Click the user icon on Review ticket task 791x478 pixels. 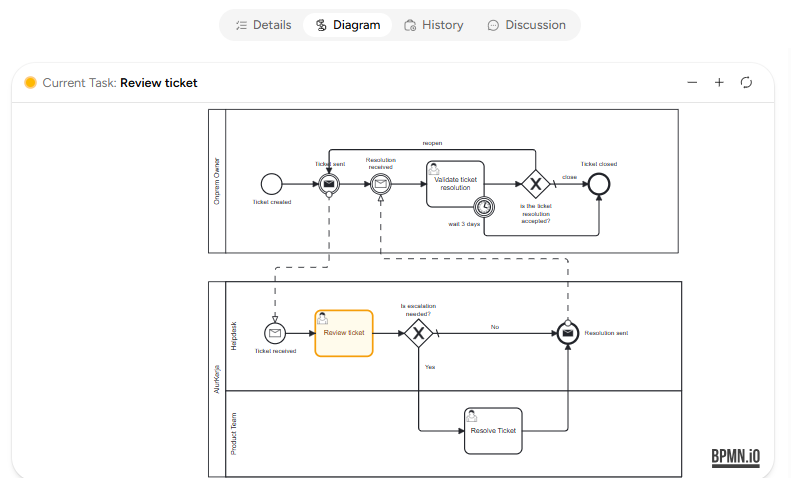[322, 318]
